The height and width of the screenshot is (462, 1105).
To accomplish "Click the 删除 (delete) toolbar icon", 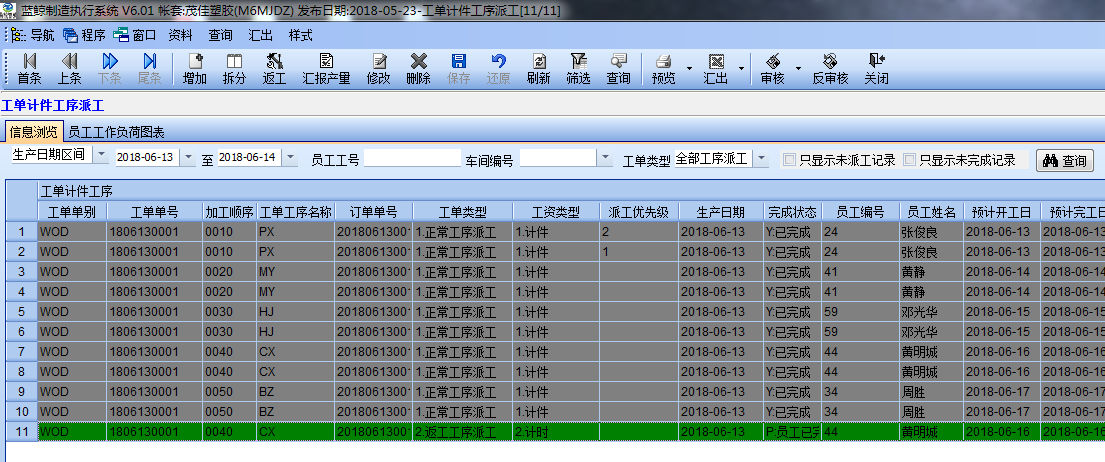I will (x=418, y=68).
